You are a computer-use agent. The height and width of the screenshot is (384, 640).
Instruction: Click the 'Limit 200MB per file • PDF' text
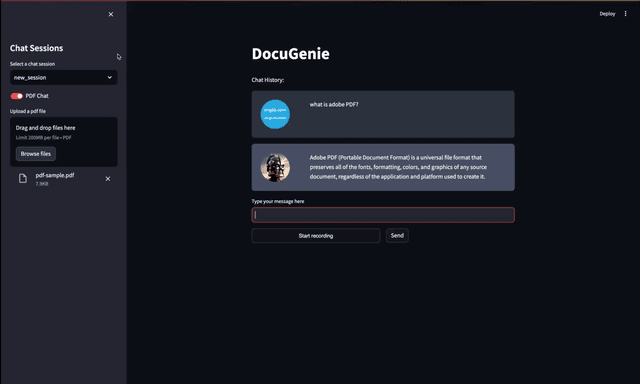(x=44, y=138)
